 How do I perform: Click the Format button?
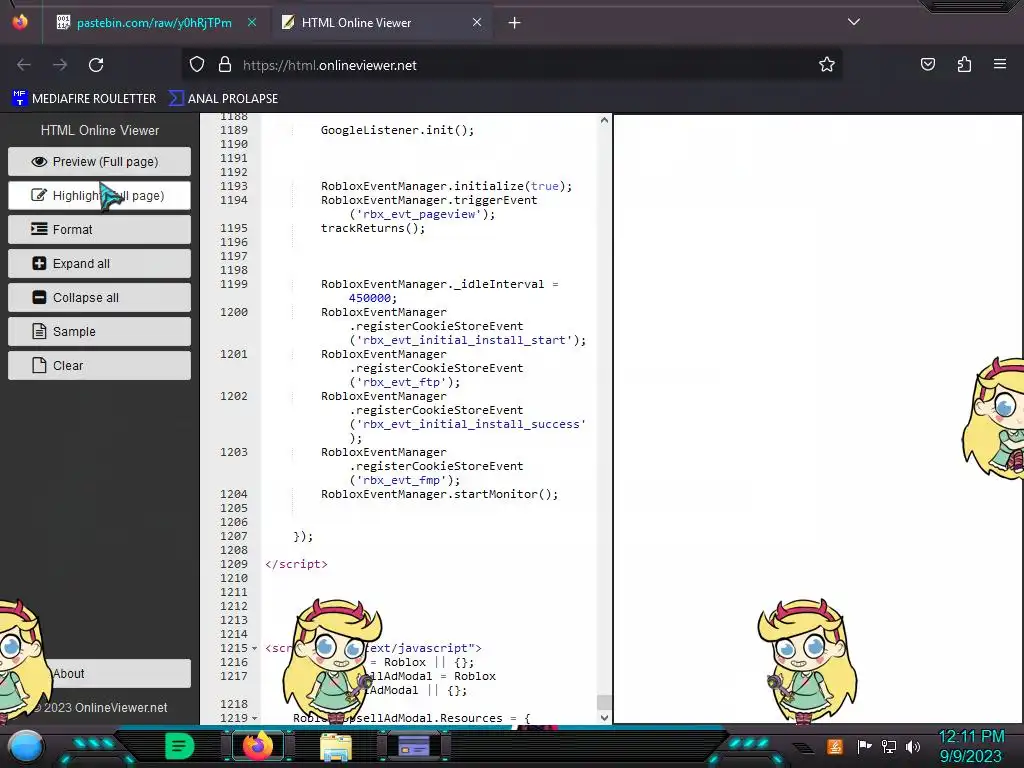click(99, 229)
